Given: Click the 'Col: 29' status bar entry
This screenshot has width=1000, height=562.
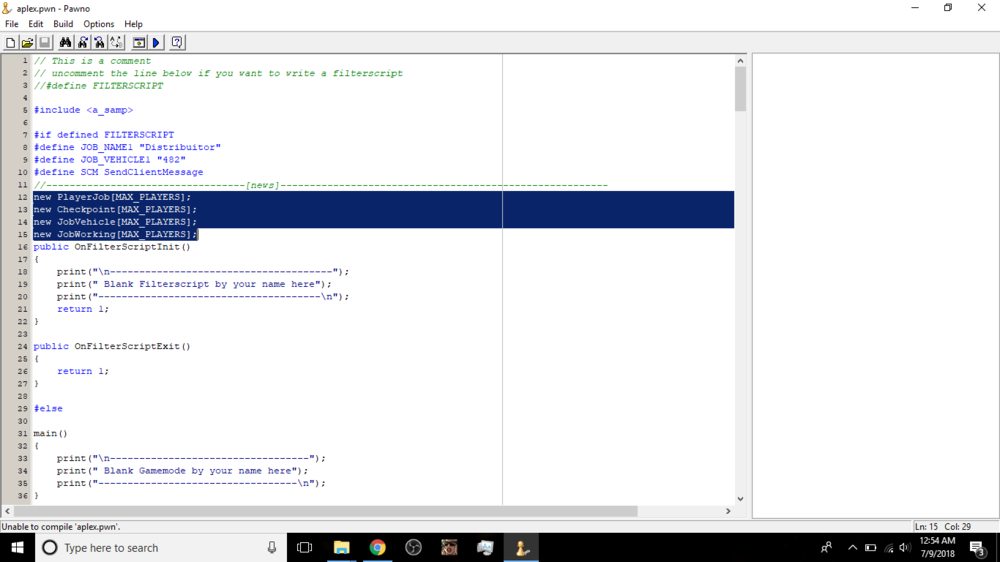Looking at the screenshot, I should tap(957, 527).
